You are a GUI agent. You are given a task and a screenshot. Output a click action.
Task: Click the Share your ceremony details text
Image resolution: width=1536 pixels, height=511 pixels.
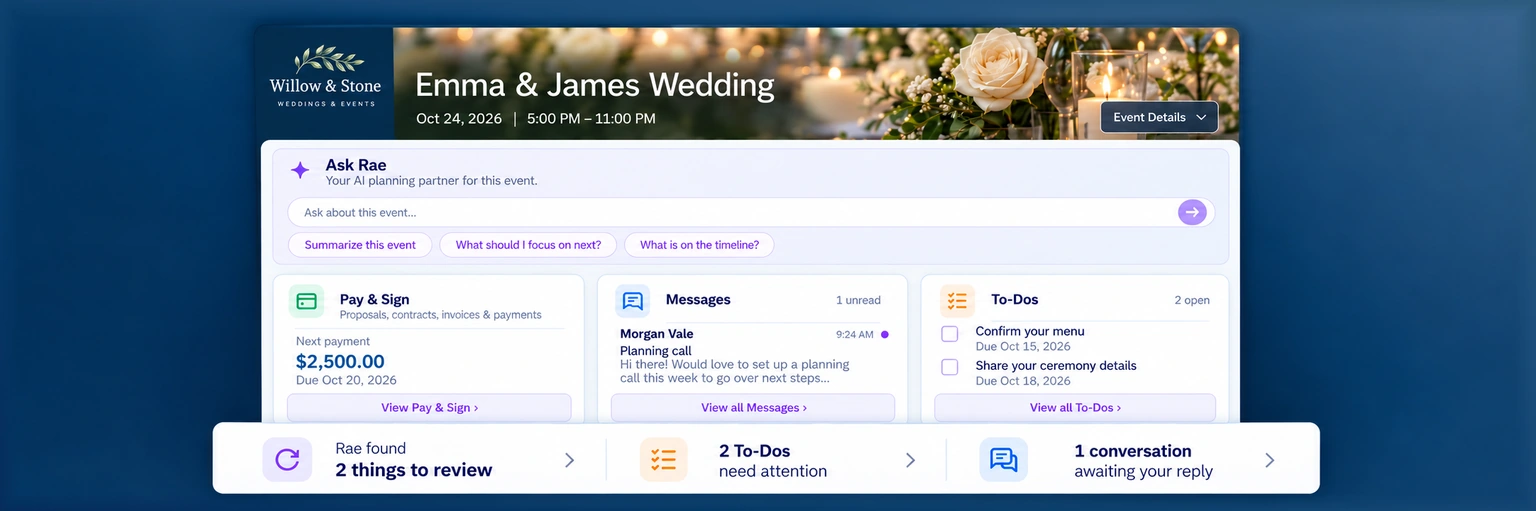[1056, 366]
